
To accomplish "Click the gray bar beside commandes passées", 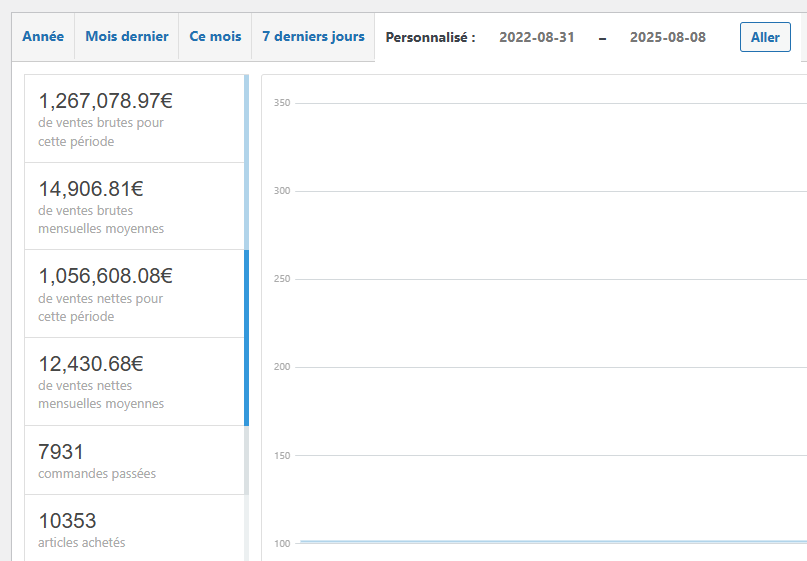I will pyautogui.click(x=246, y=460).
